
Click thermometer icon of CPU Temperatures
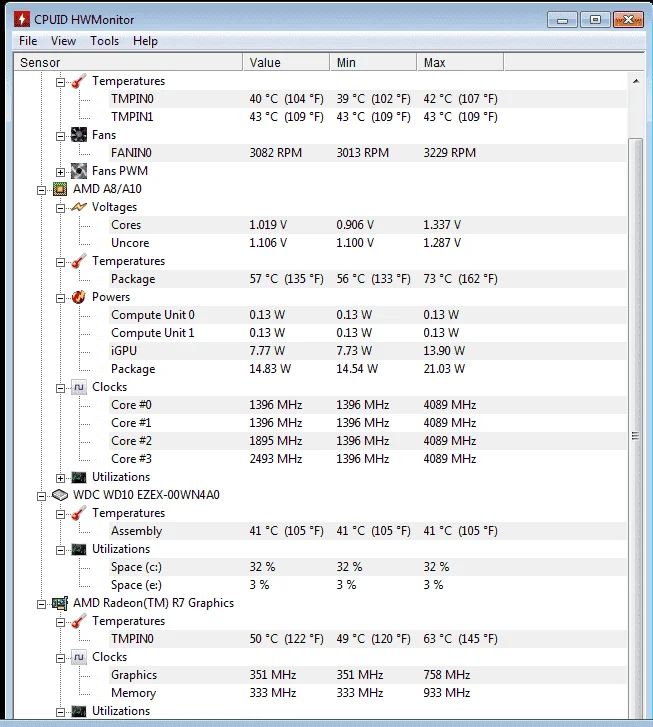coord(79,261)
